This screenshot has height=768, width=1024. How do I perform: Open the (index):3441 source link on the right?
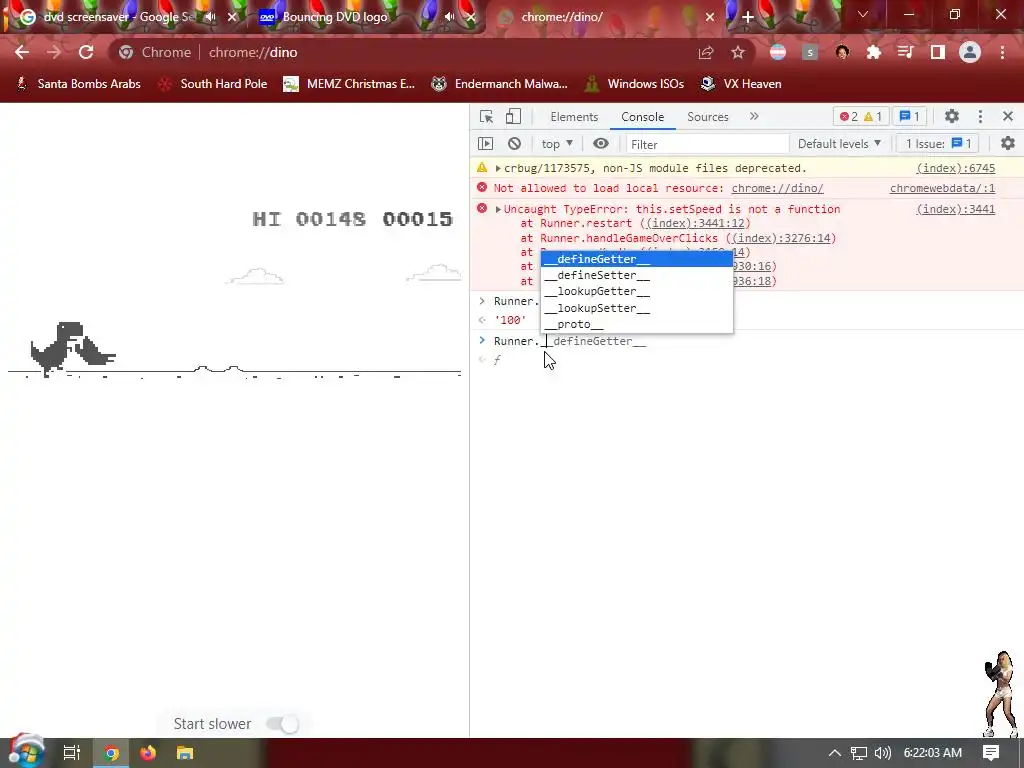[x=955, y=209]
